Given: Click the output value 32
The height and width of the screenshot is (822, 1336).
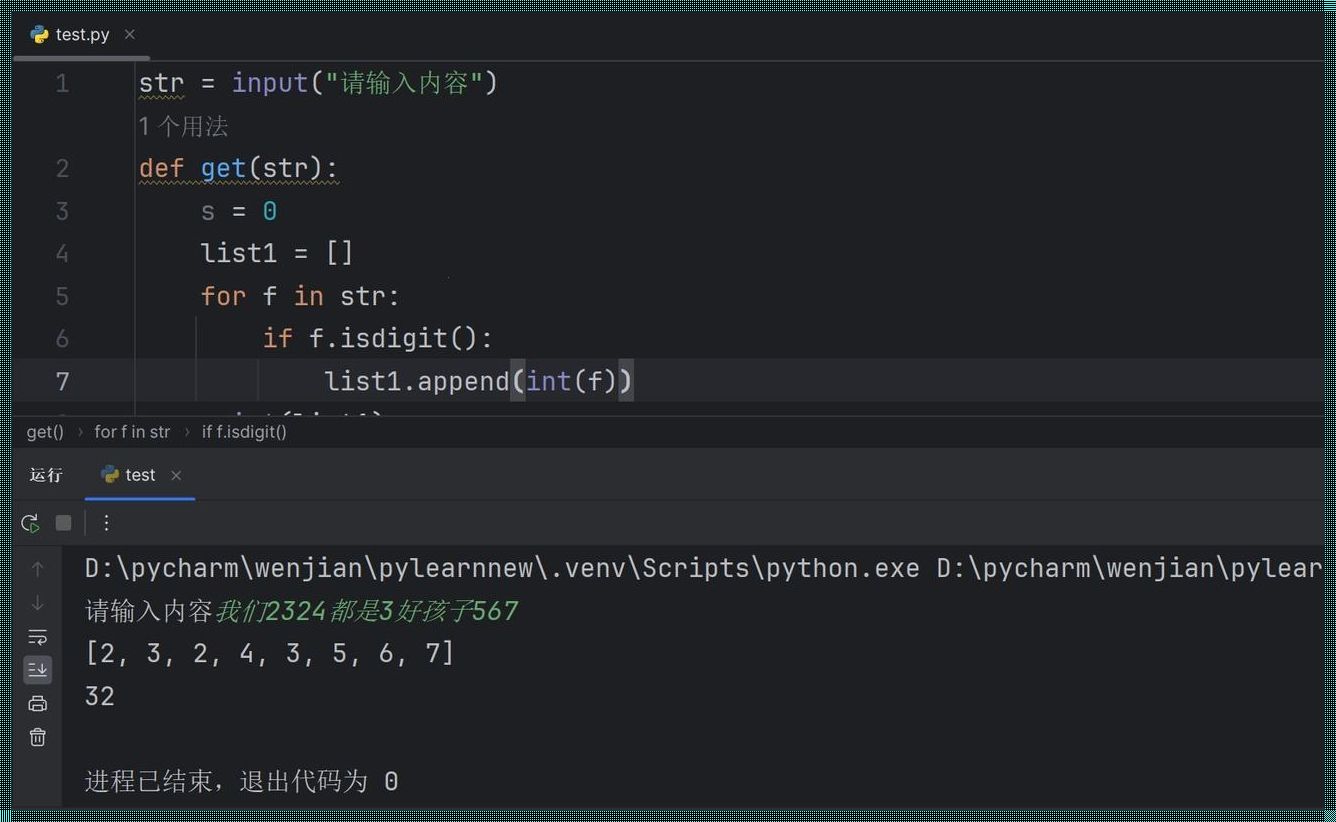Looking at the screenshot, I should pyautogui.click(x=100, y=696).
